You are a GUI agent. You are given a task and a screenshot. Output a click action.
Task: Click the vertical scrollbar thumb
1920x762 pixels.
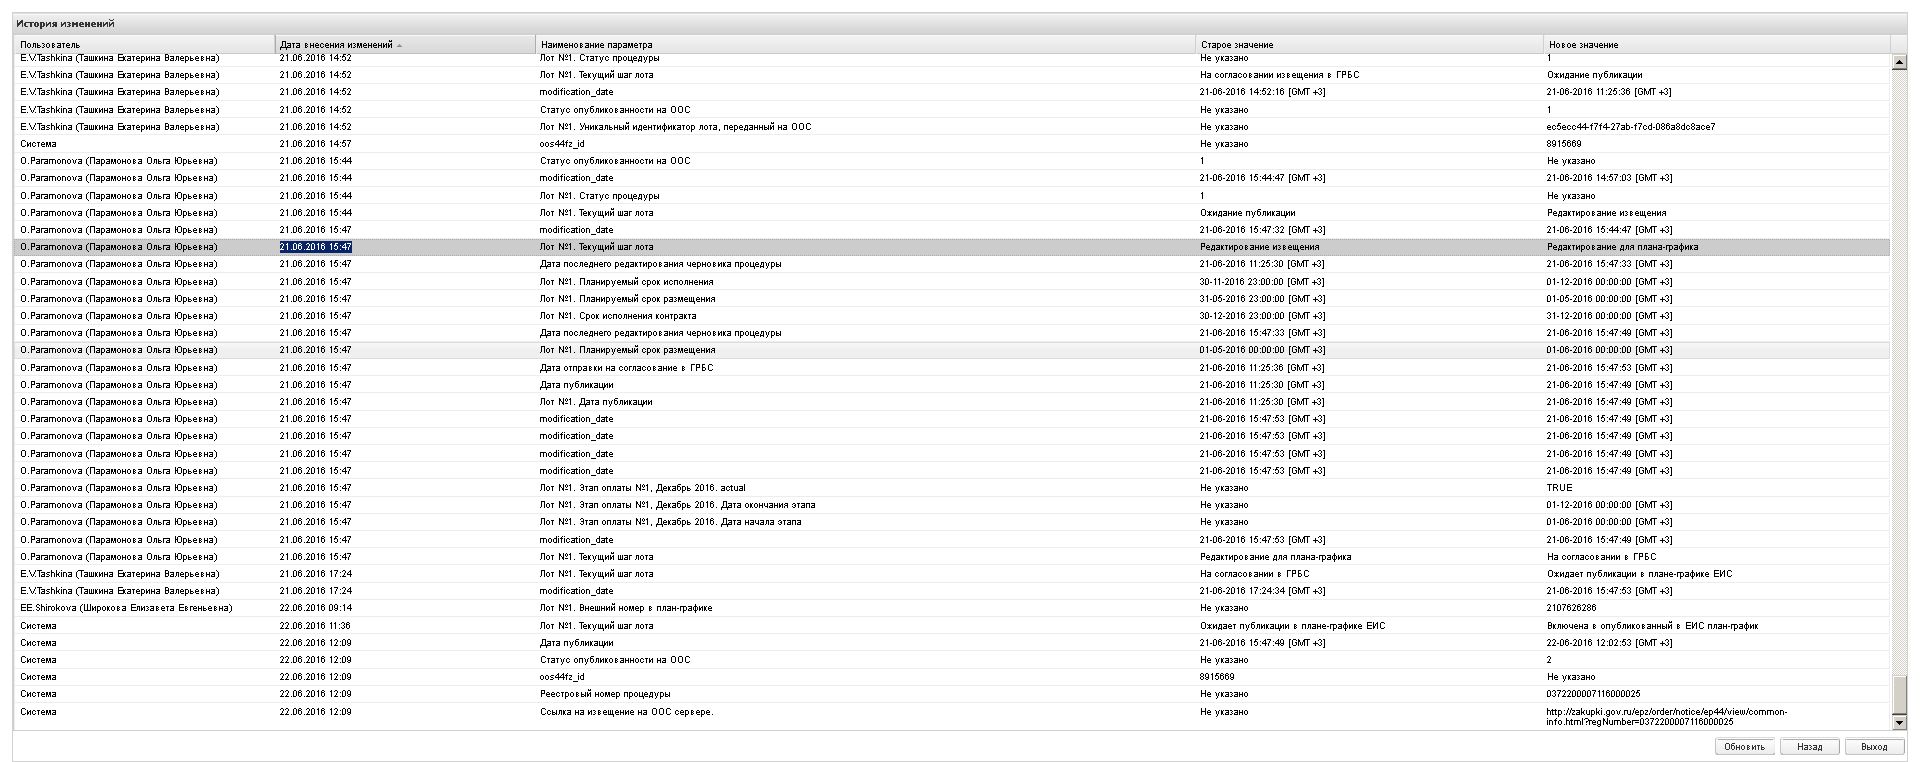click(1899, 694)
